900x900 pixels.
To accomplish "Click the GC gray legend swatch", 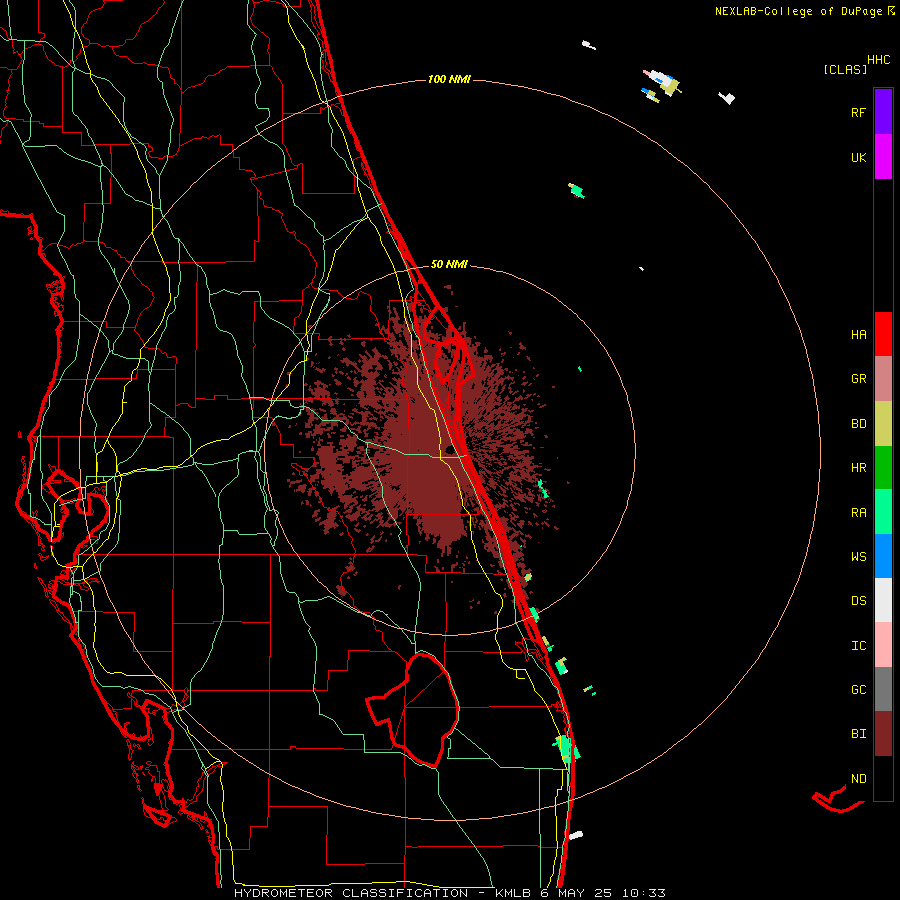I will [x=883, y=689].
